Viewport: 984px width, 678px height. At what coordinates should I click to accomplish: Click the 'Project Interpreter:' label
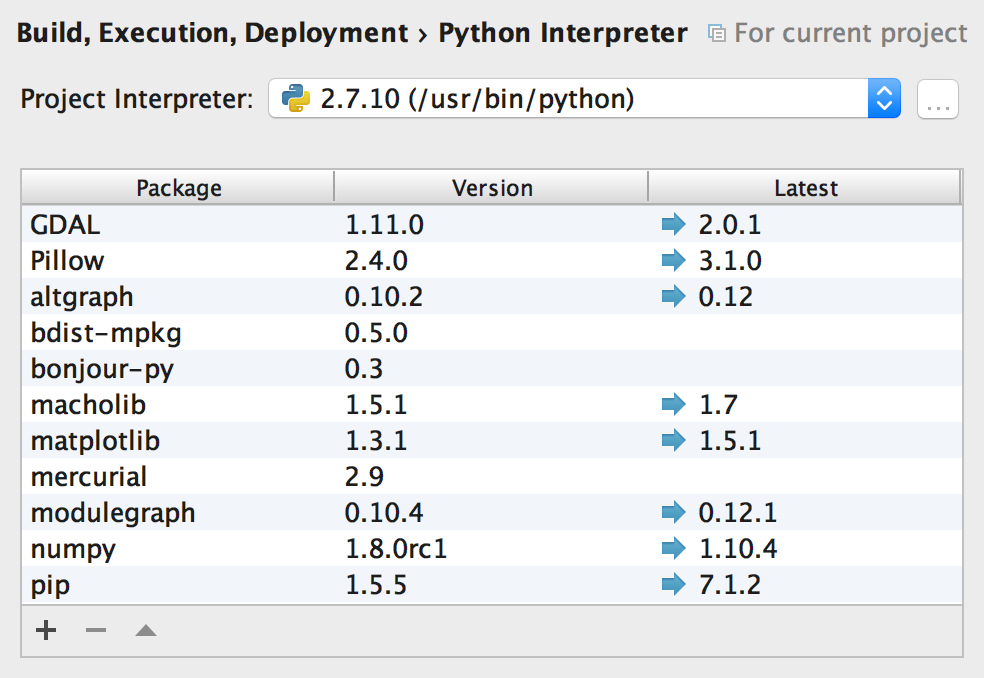coord(137,99)
